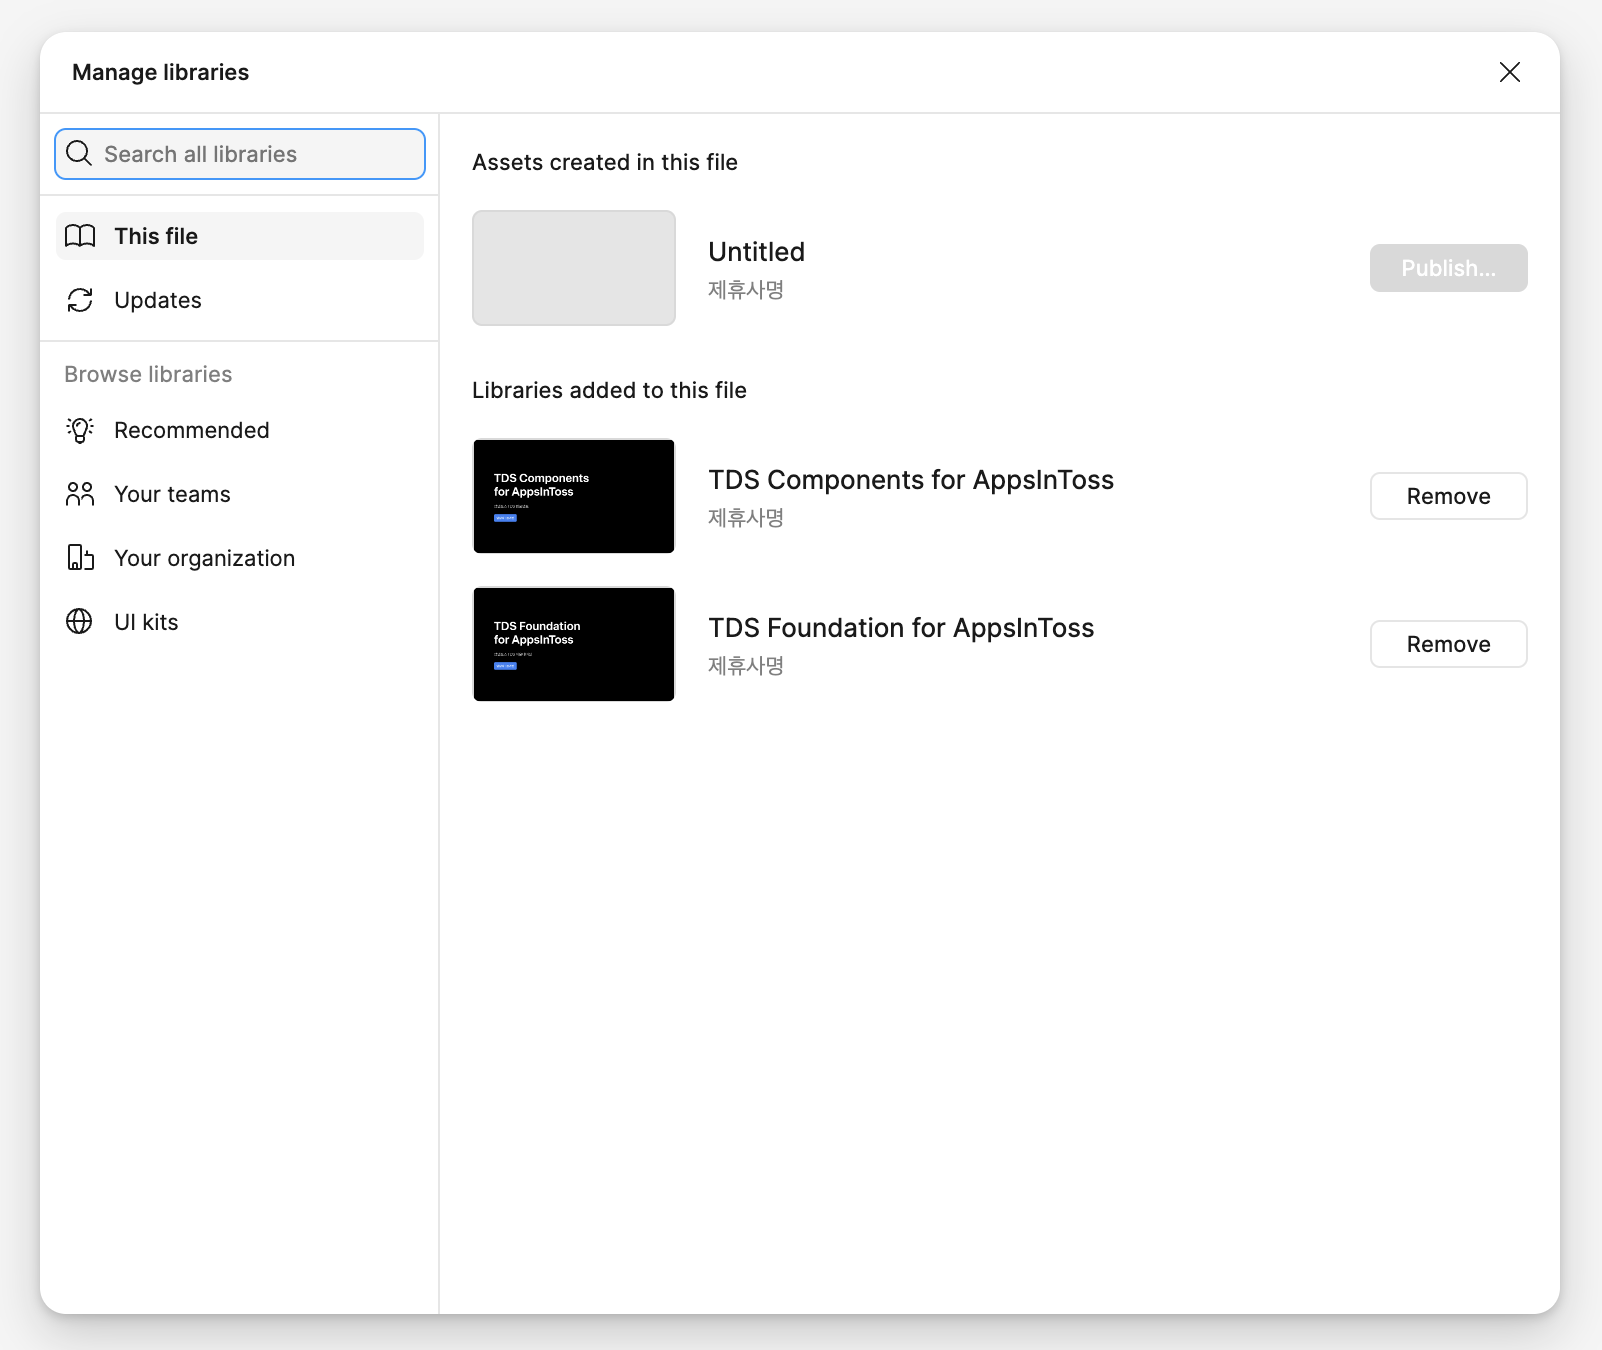Click the Updates refresh icon
Screen dimensions: 1602x1350
[x=80, y=300]
